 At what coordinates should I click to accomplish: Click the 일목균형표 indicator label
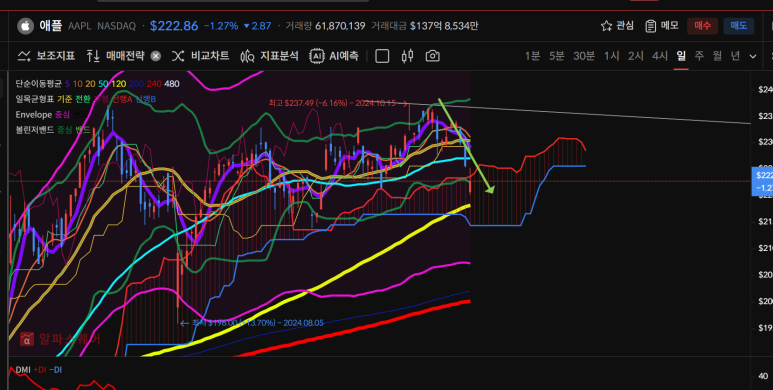point(35,99)
